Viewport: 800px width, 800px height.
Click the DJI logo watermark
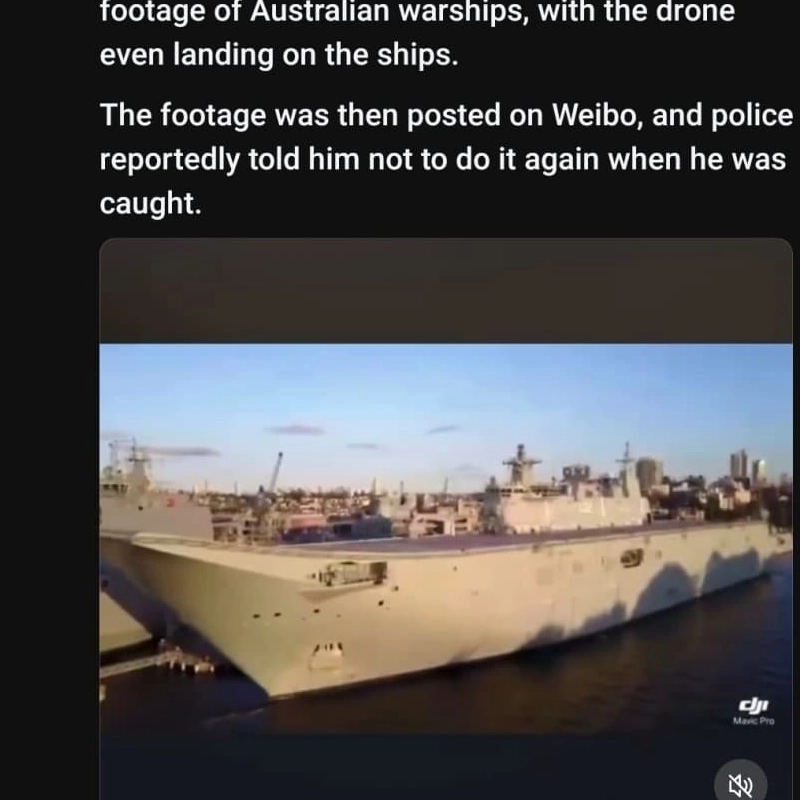coord(754,706)
